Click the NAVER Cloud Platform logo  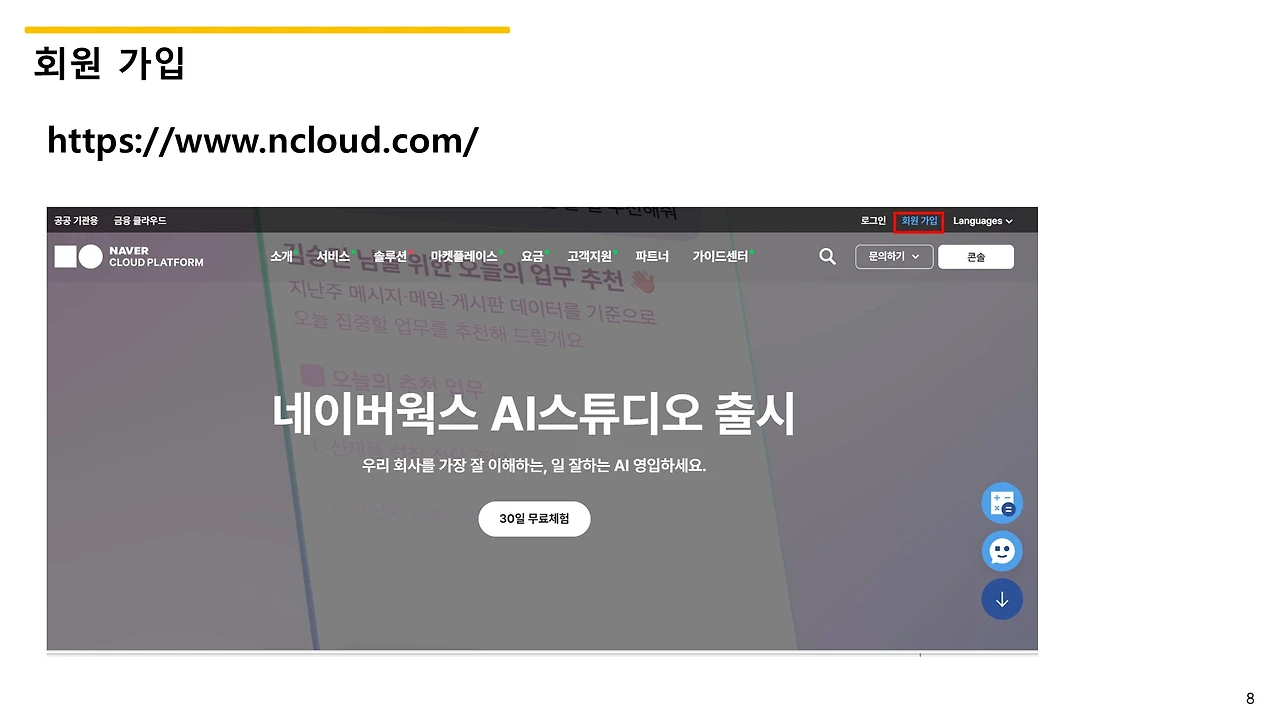(x=129, y=256)
